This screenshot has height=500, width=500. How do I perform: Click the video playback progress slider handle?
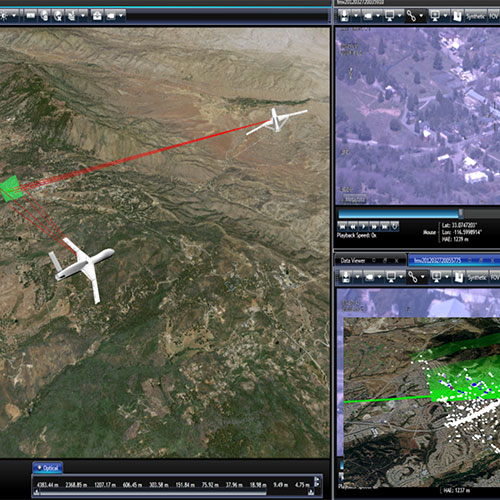pos(461,213)
